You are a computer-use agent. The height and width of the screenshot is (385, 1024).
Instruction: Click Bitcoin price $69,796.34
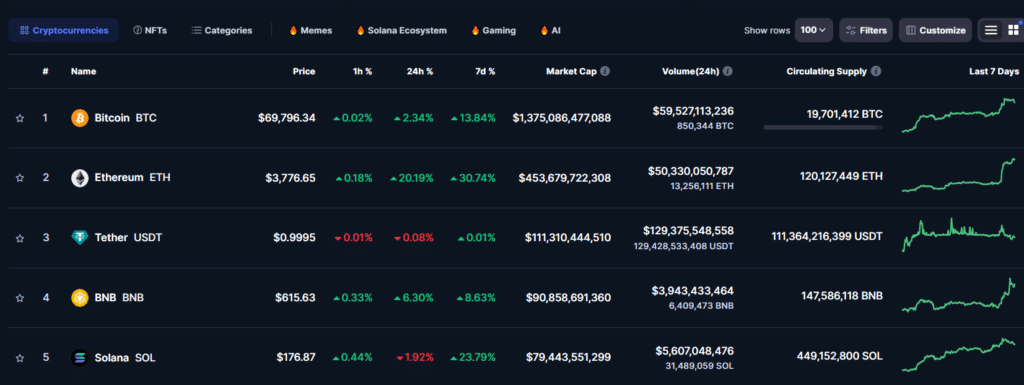287,118
